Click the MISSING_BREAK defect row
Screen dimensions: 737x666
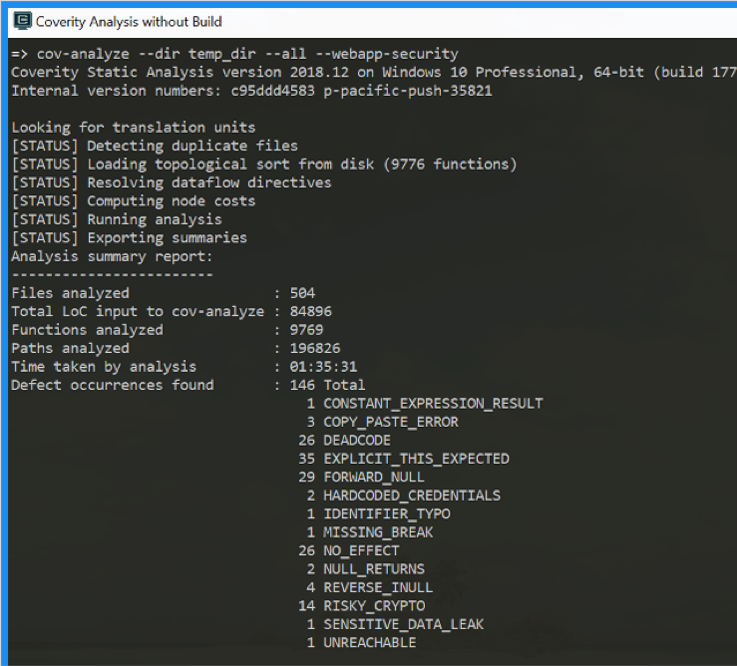(x=370, y=532)
